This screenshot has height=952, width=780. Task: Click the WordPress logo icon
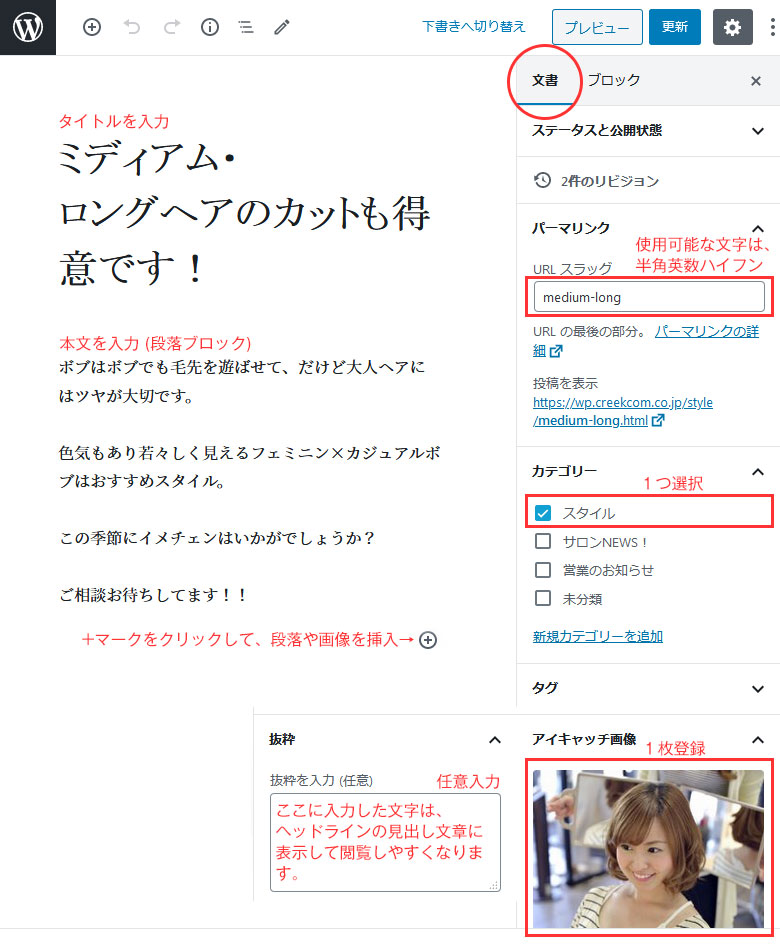[28, 27]
